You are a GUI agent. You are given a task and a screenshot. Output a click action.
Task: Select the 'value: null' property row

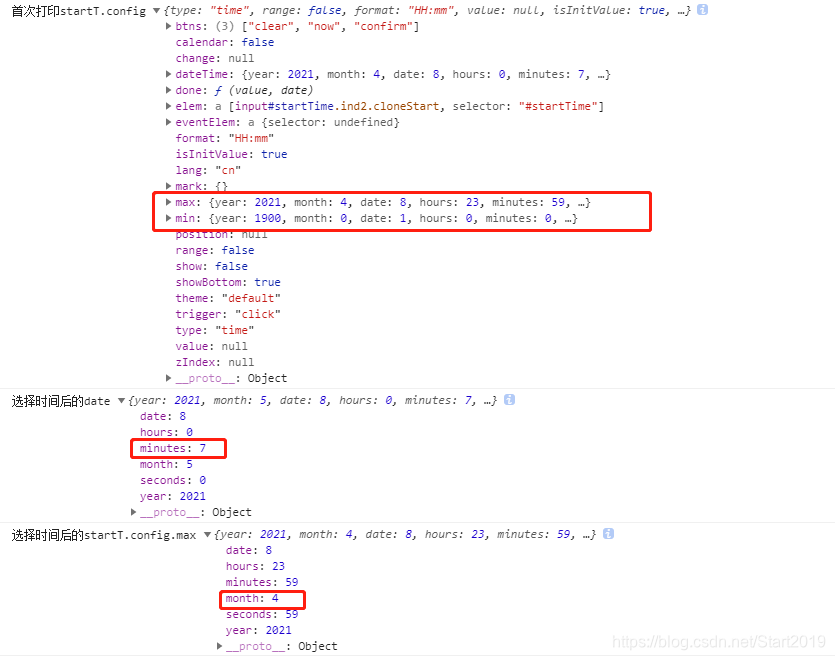click(x=211, y=346)
